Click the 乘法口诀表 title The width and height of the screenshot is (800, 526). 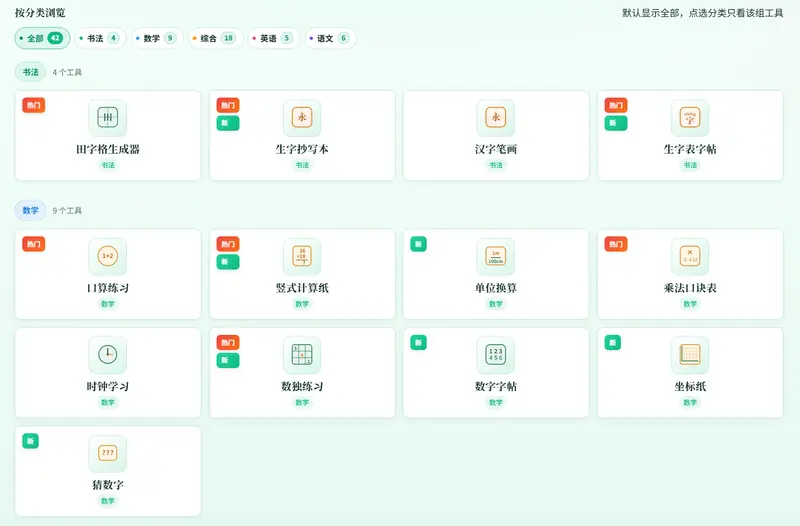pos(690,288)
